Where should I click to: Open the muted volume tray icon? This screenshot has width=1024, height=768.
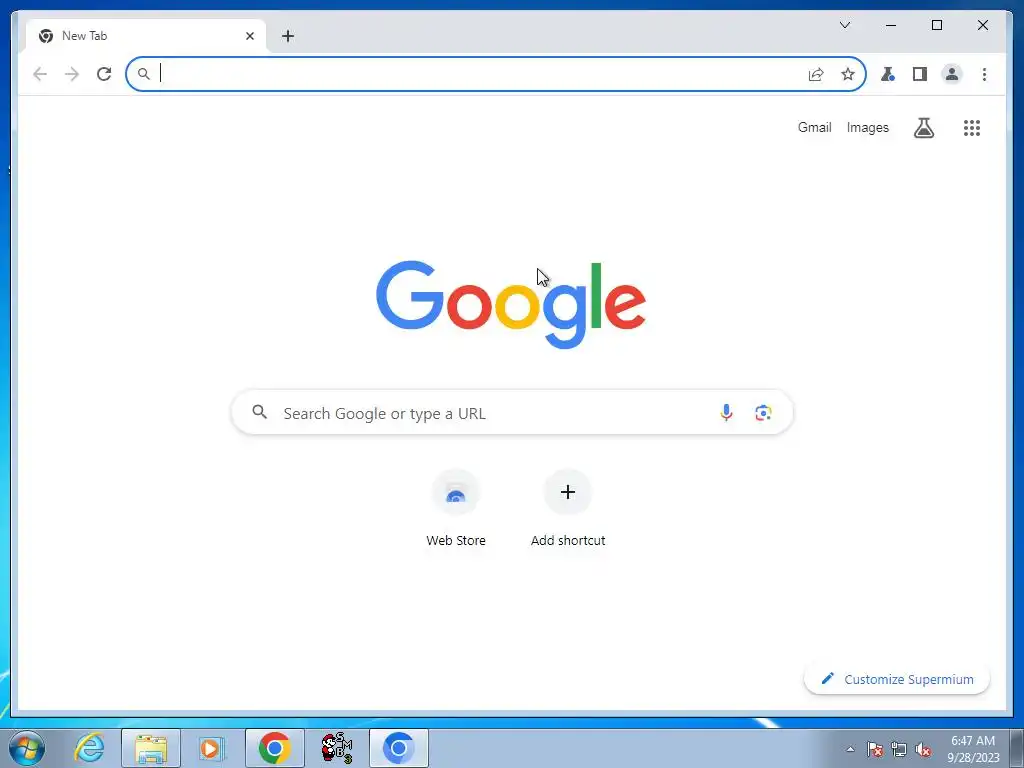pos(923,749)
